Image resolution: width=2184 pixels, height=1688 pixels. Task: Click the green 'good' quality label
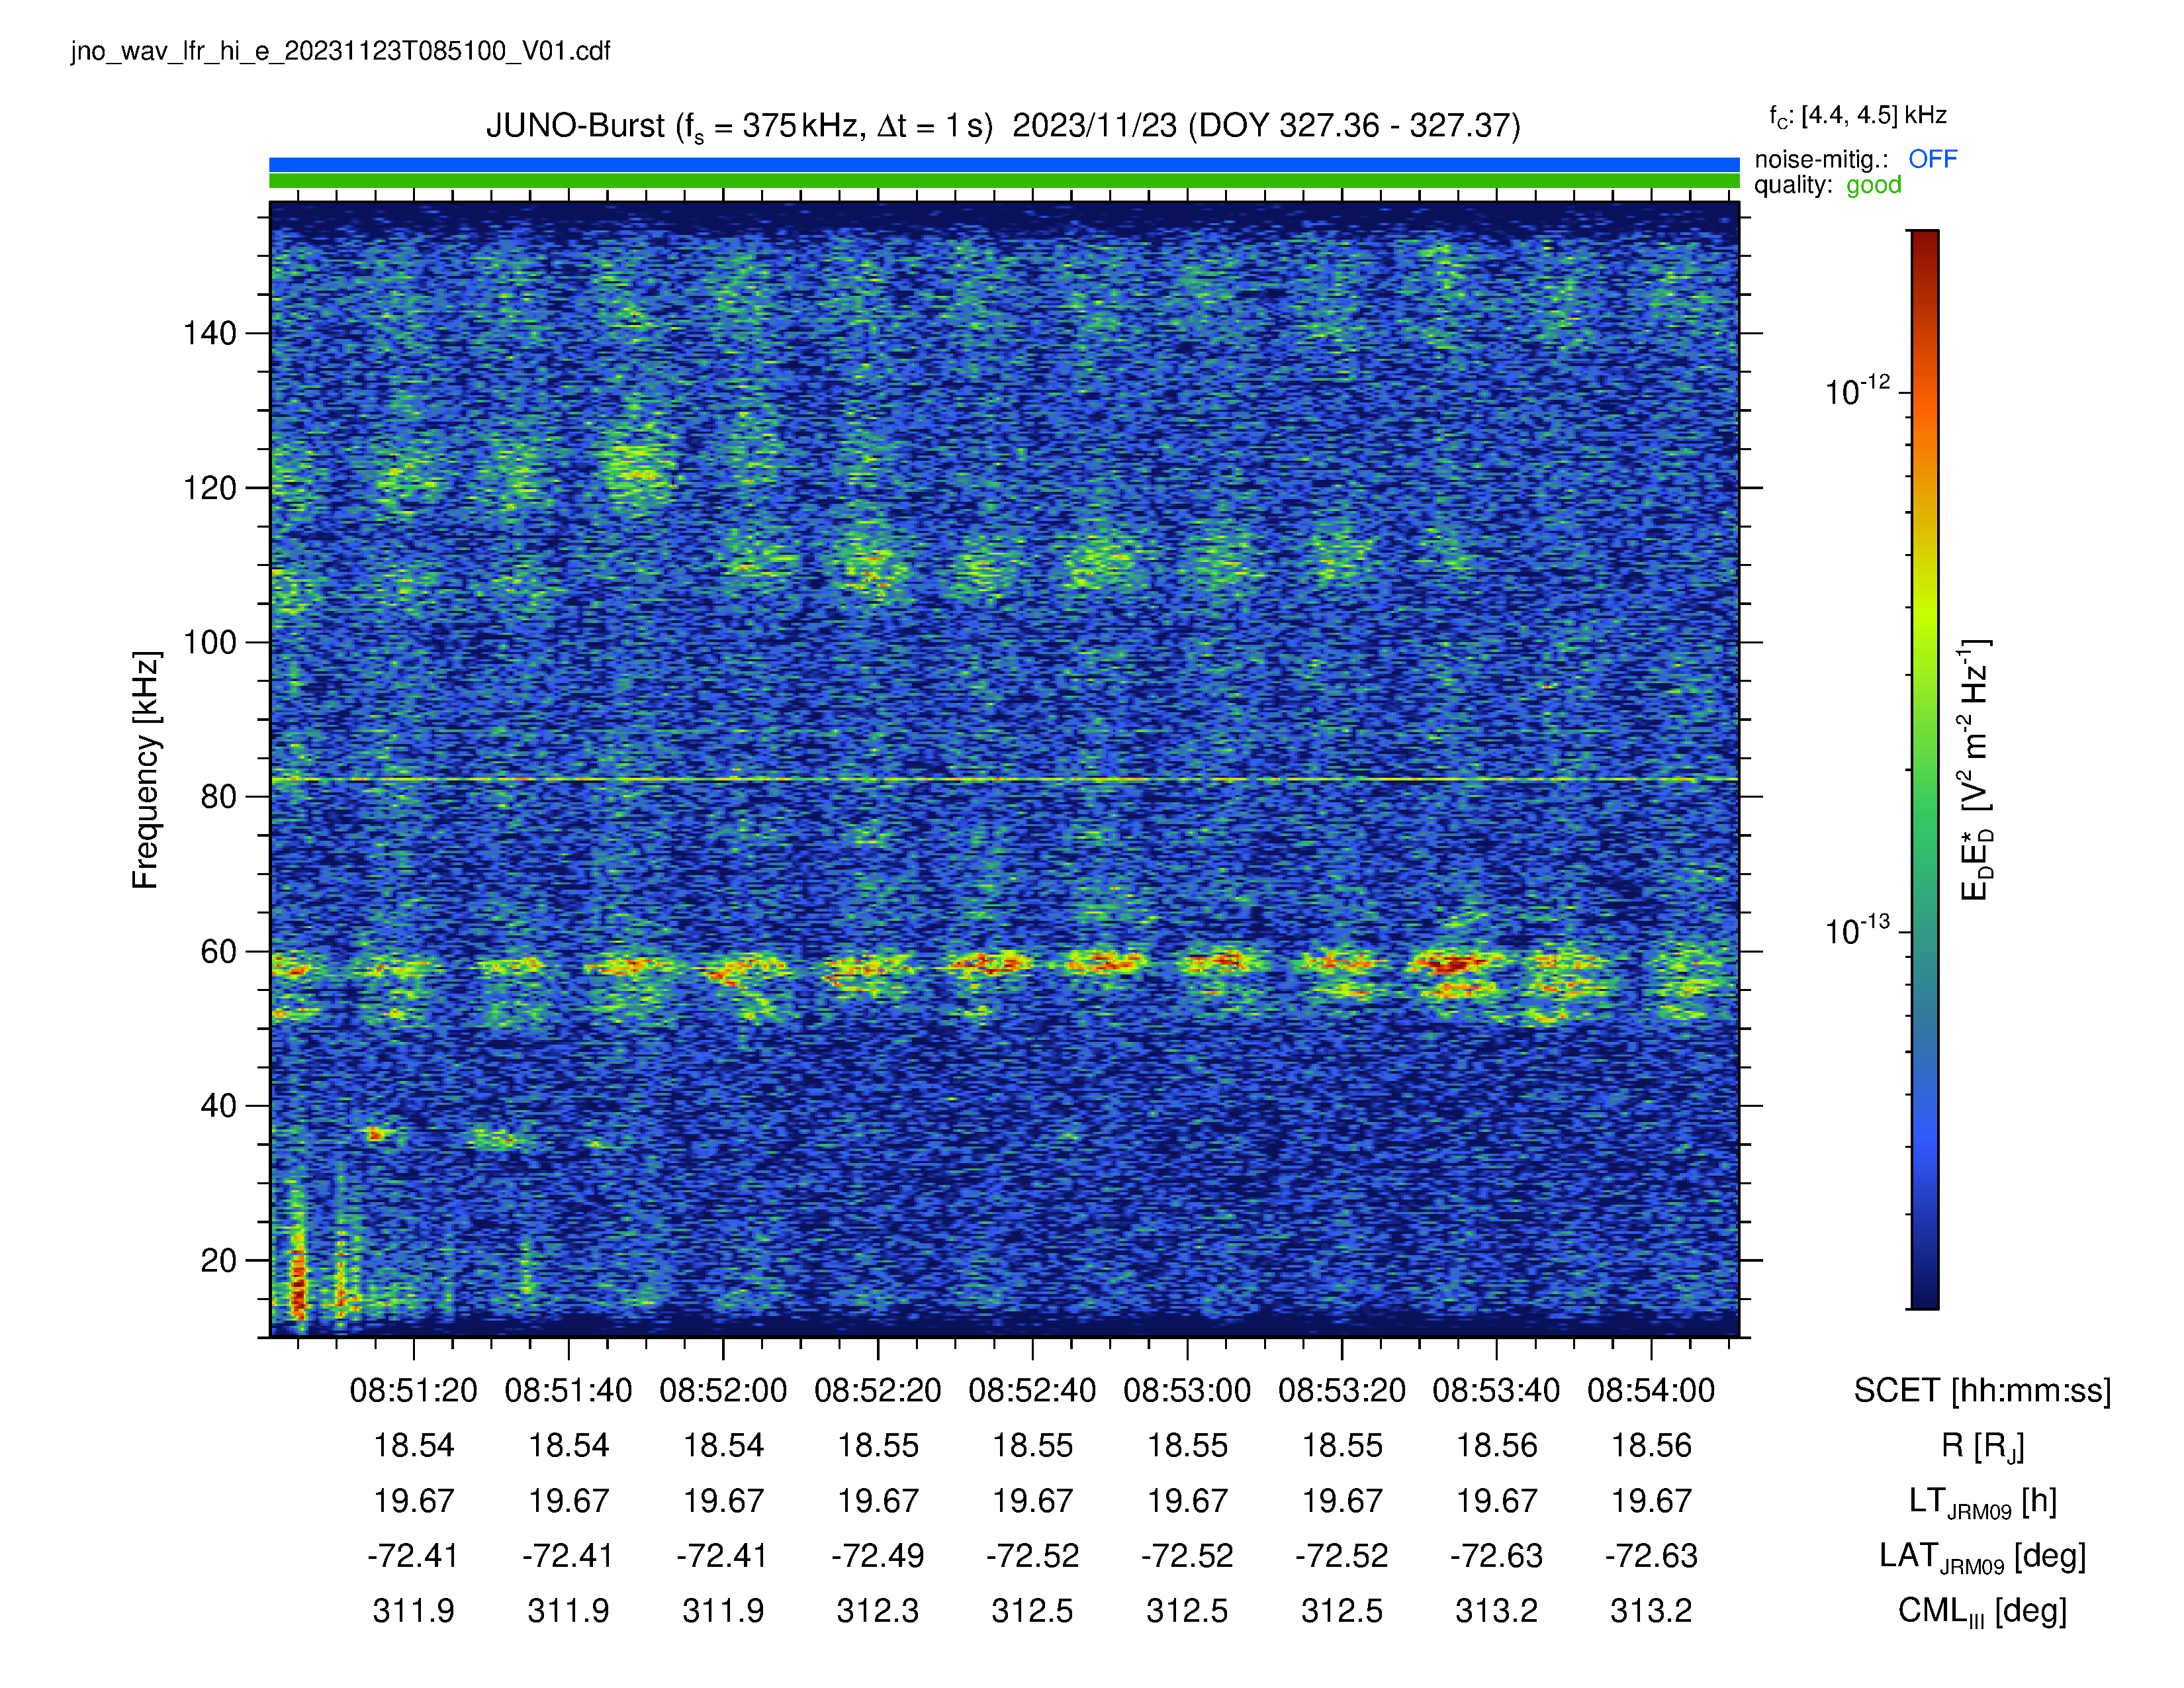click(1873, 185)
